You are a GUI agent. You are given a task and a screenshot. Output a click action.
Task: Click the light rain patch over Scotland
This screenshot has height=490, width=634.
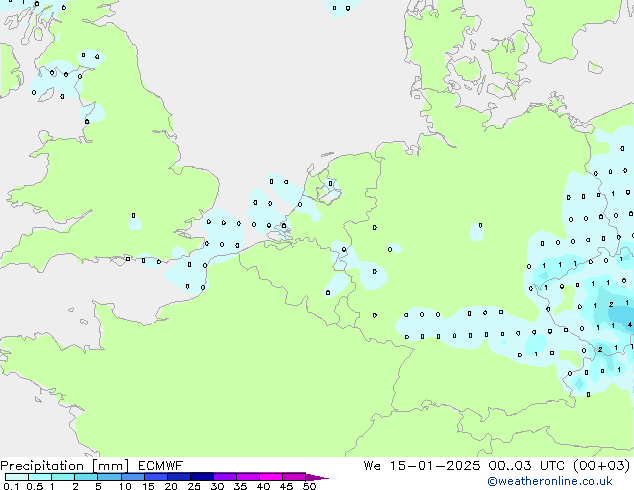[x=62, y=78]
